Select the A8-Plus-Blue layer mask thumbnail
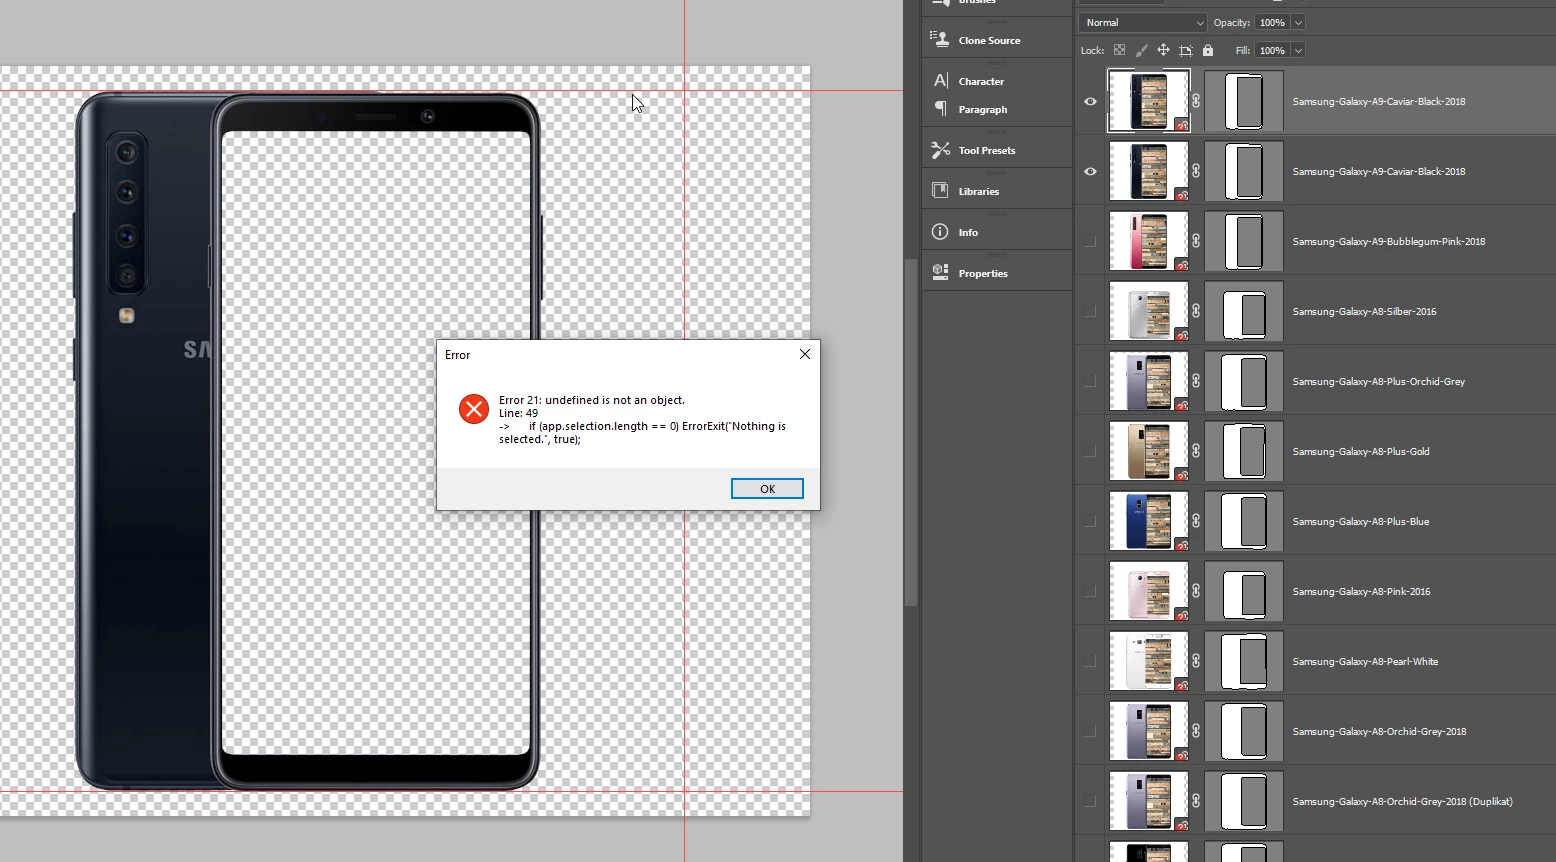This screenshot has width=1556, height=862. pyautogui.click(x=1244, y=521)
